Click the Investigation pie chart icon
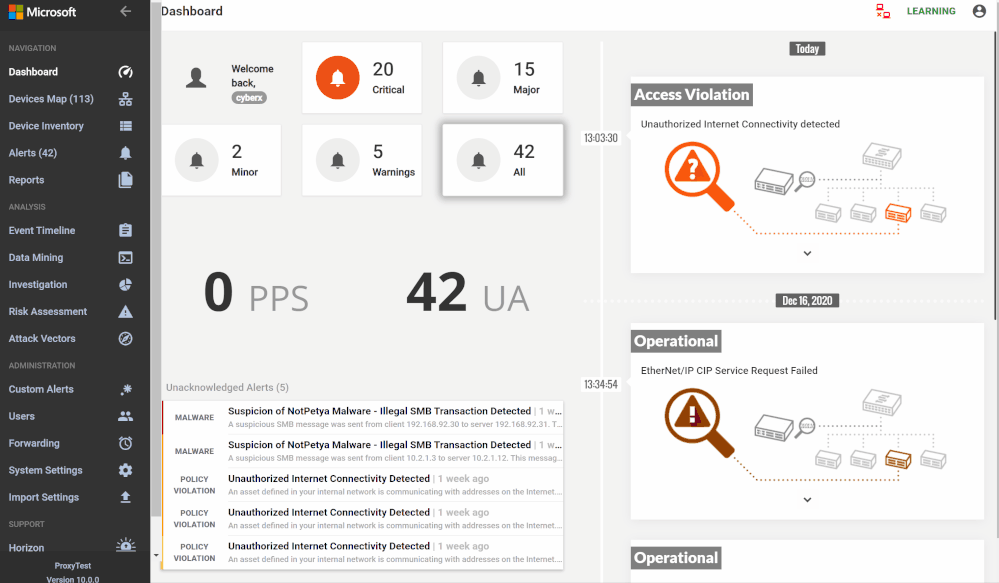999x583 pixels. pos(126,285)
